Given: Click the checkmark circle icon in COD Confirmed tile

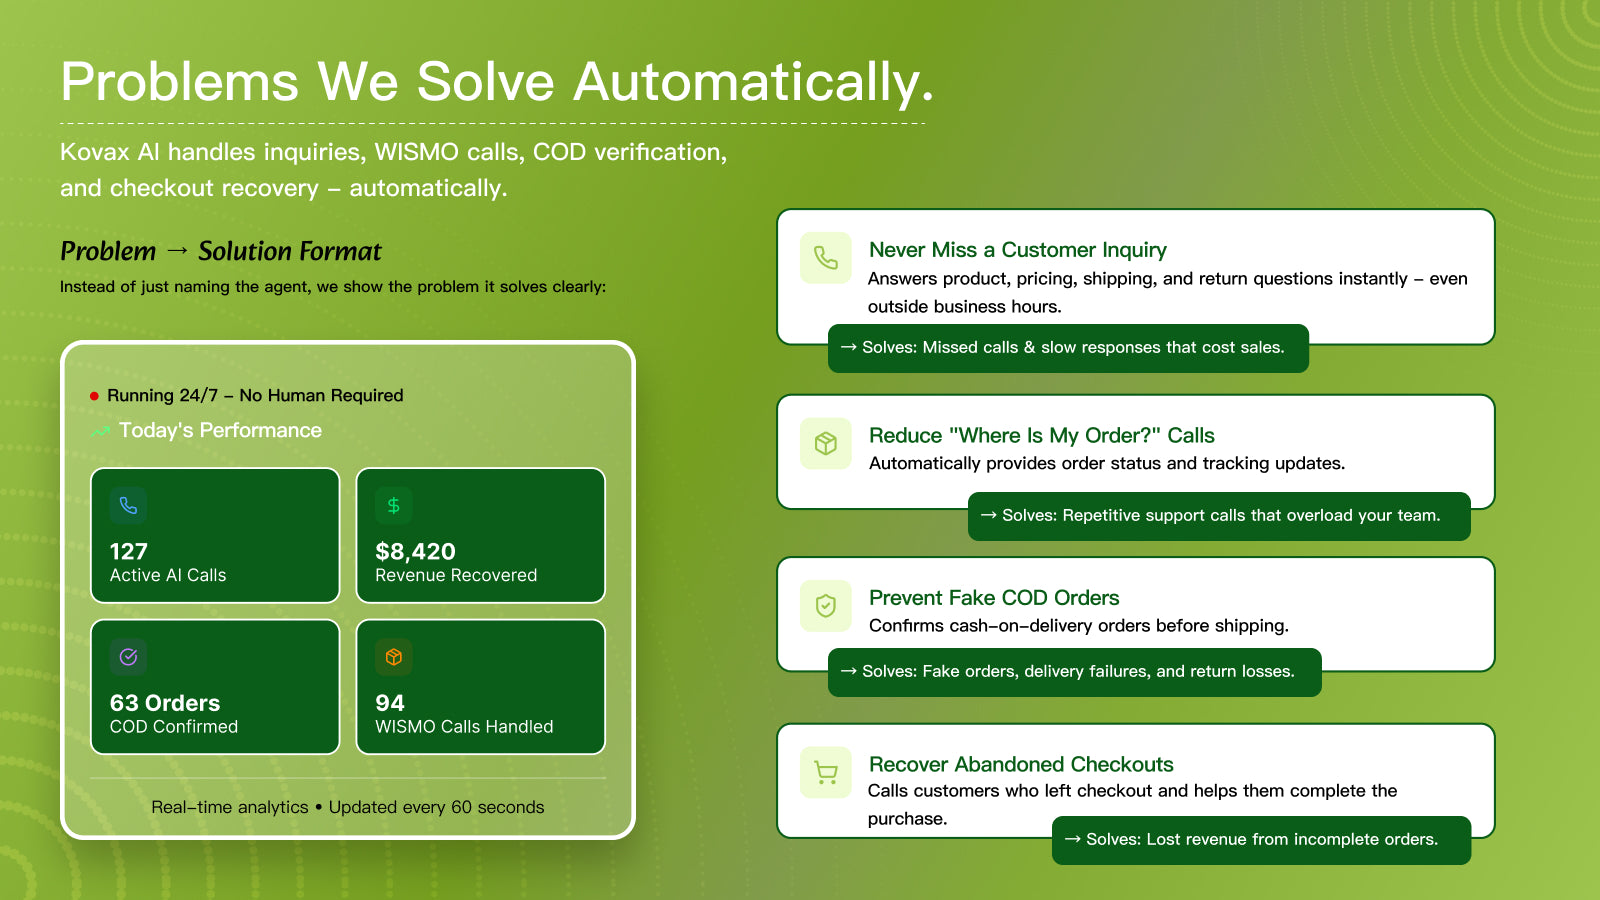Looking at the screenshot, I should (128, 657).
